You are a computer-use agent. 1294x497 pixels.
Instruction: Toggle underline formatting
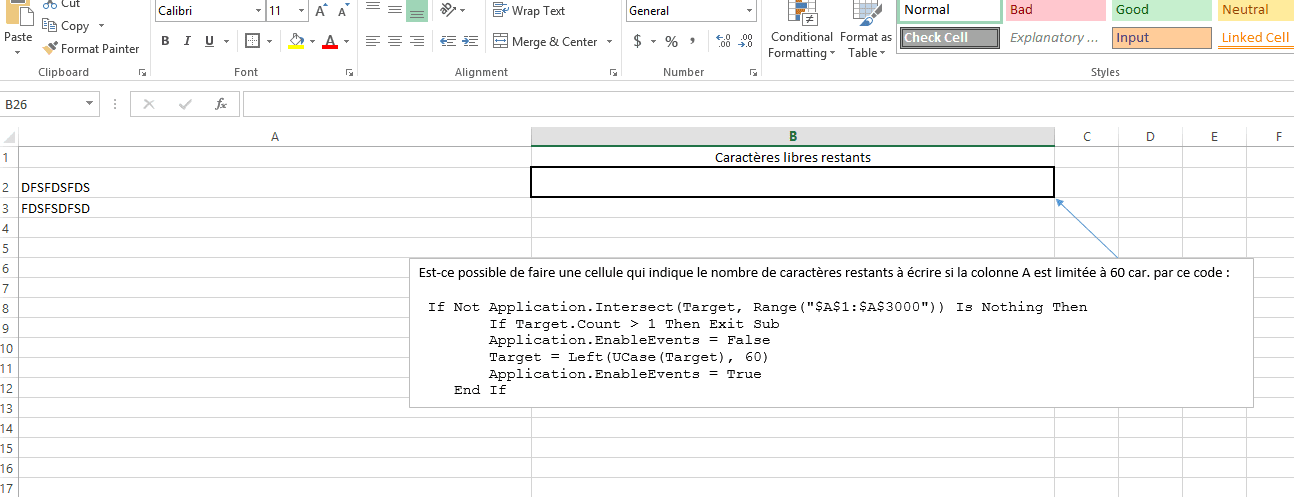click(x=210, y=42)
